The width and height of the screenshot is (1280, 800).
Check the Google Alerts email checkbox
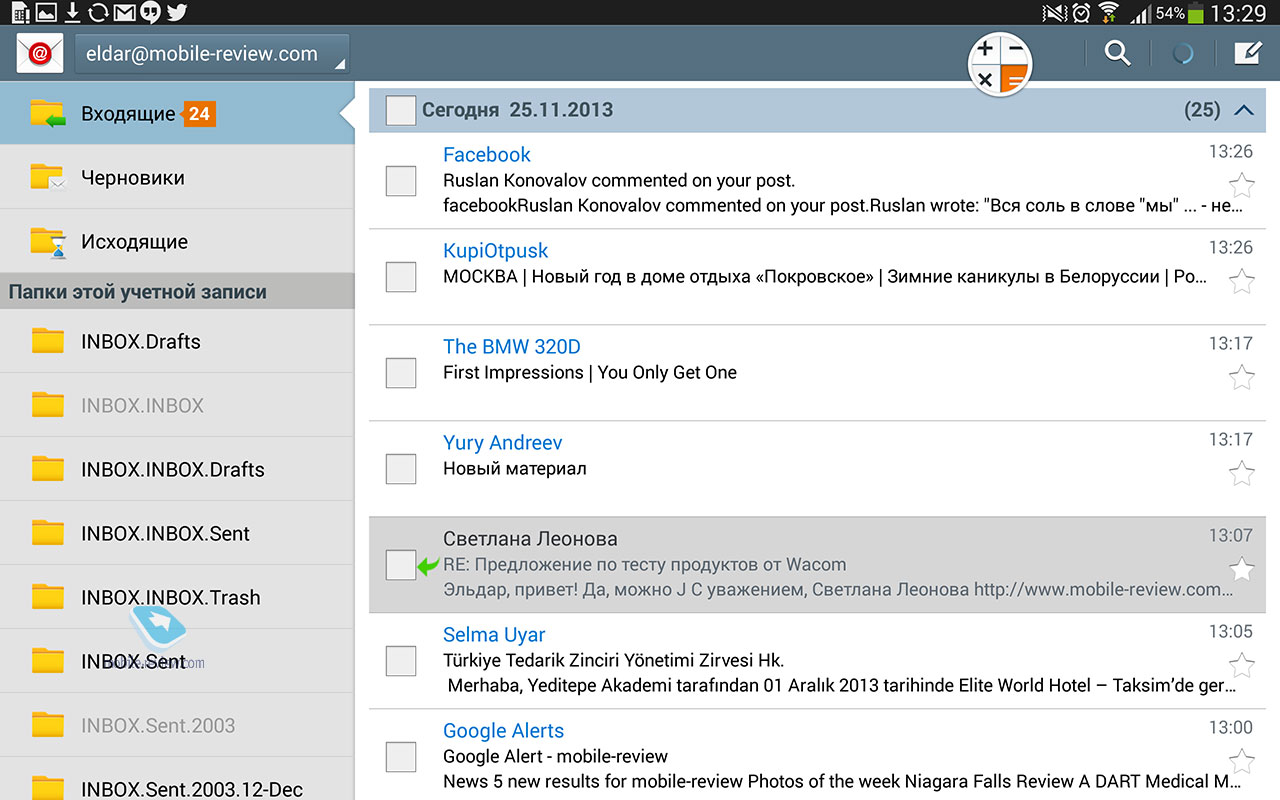click(401, 757)
